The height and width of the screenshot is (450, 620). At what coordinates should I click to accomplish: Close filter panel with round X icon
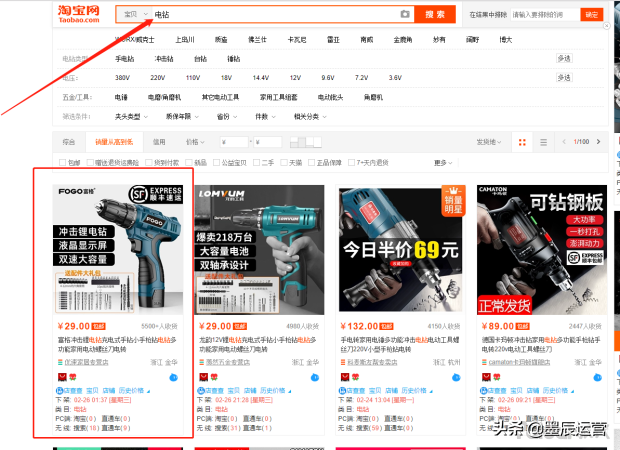tap(606, 26)
